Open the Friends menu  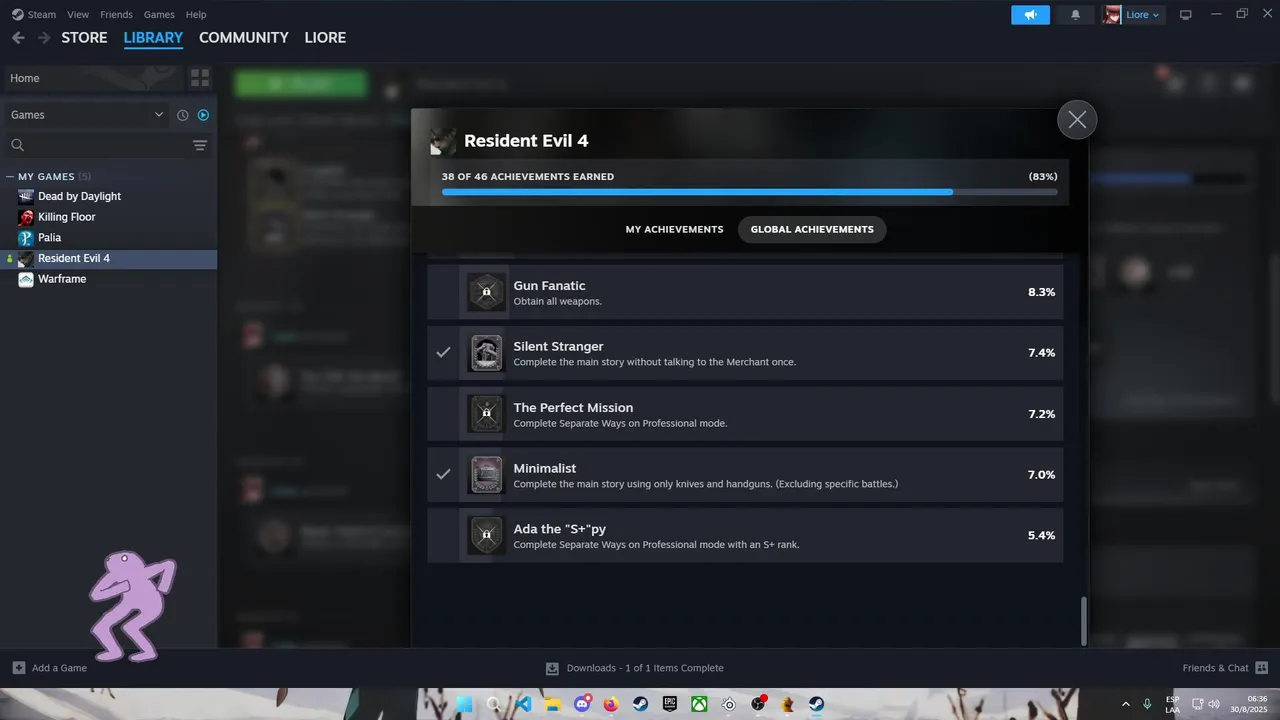116,15
